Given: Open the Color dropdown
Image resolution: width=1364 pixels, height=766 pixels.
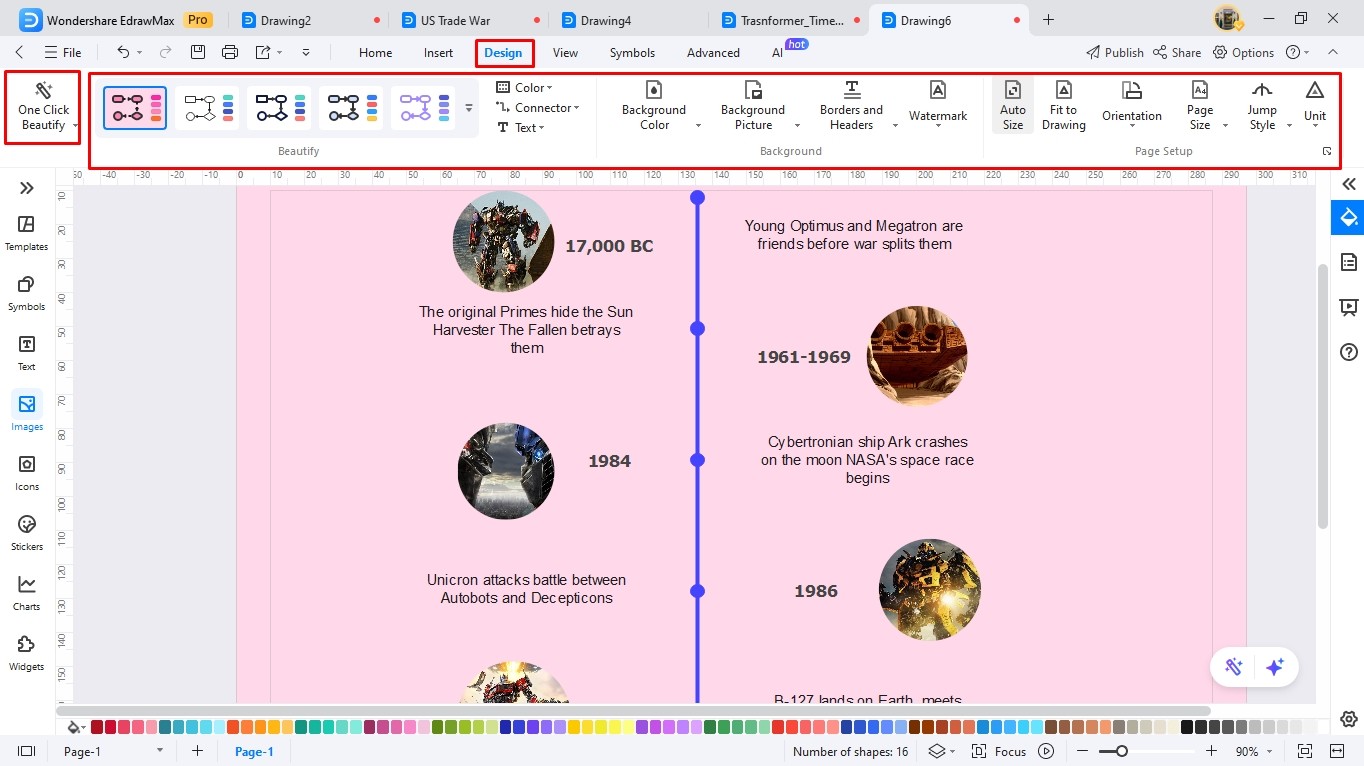Looking at the screenshot, I should click(x=525, y=87).
